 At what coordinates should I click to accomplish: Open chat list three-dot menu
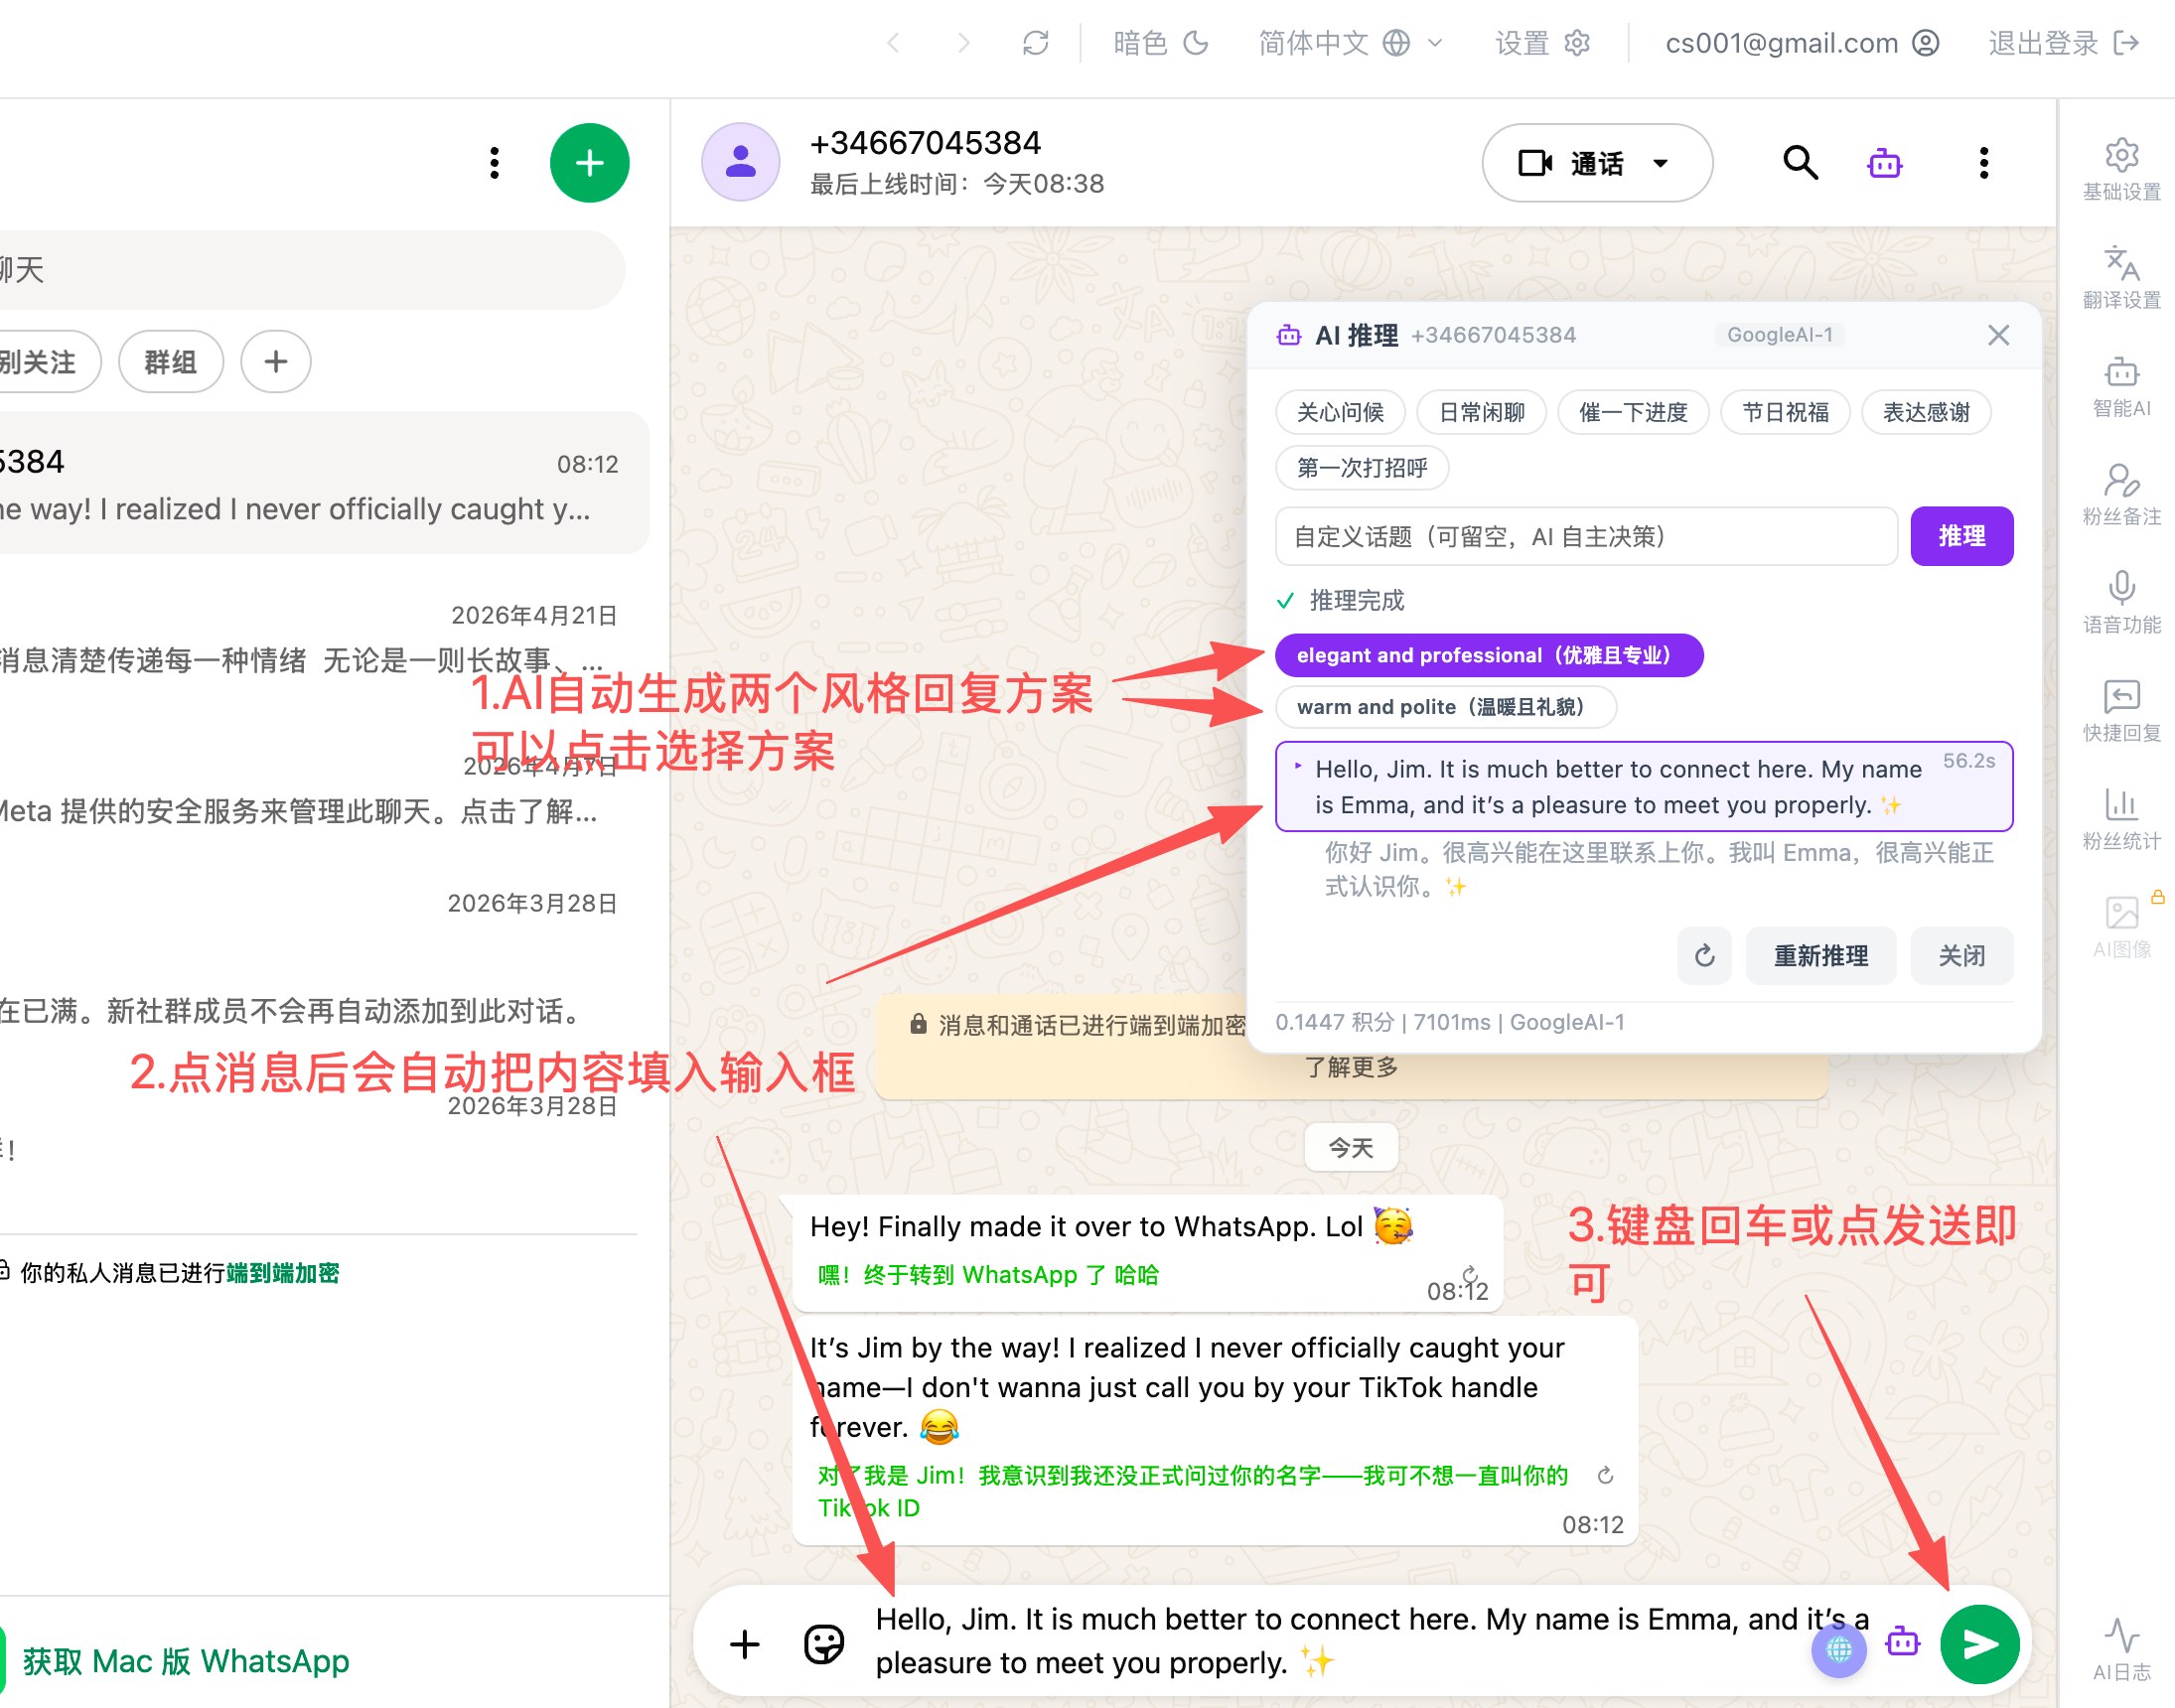pyautogui.click(x=494, y=162)
